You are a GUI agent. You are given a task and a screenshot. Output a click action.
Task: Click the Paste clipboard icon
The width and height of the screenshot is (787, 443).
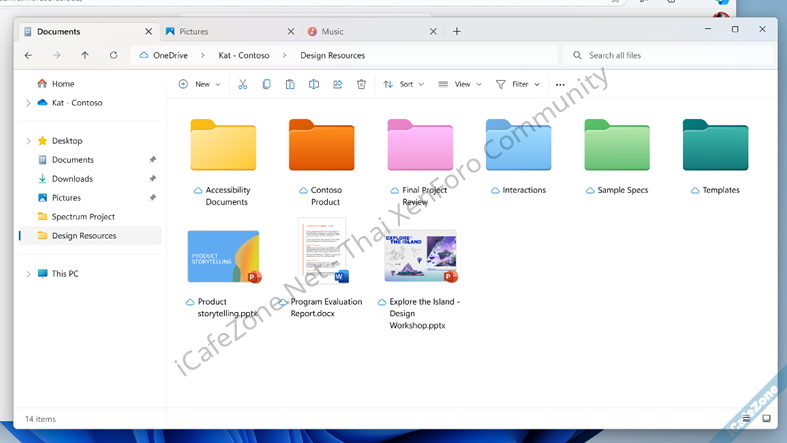290,85
